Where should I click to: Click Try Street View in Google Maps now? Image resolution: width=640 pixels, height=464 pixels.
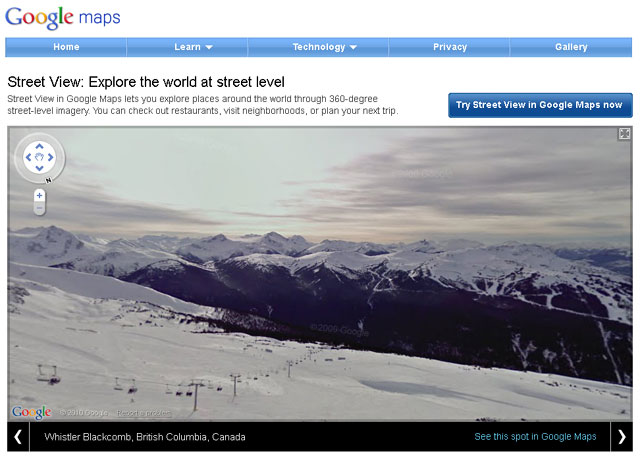click(540, 105)
